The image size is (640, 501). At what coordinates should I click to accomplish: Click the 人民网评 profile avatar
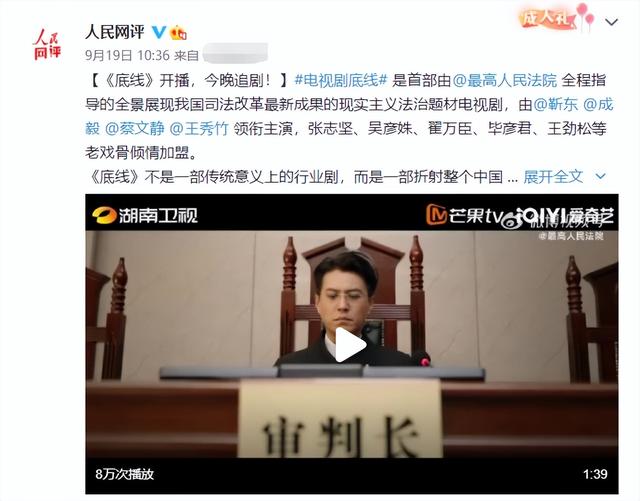click(x=46, y=45)
